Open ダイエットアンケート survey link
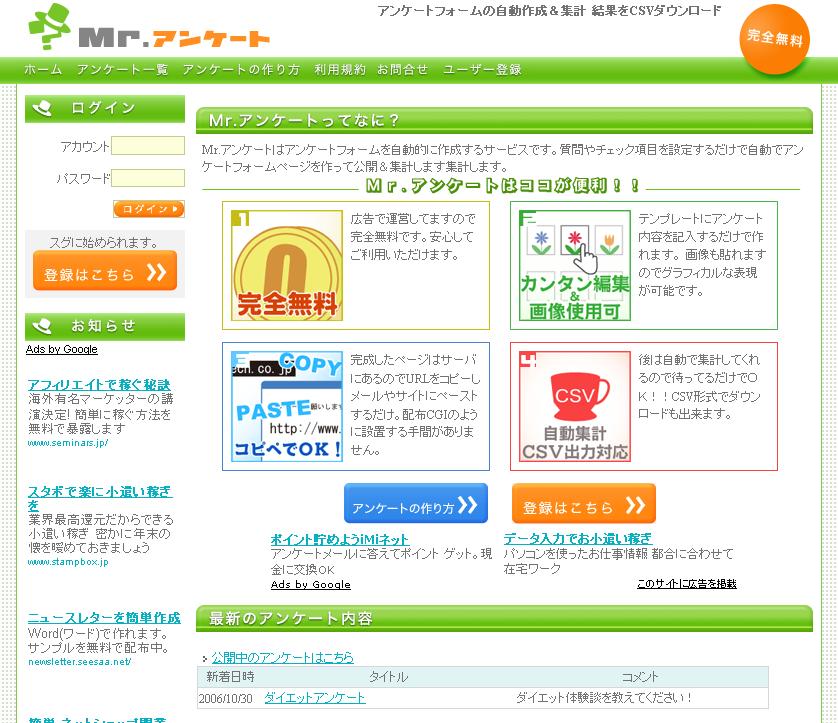 tap(315, 698)
